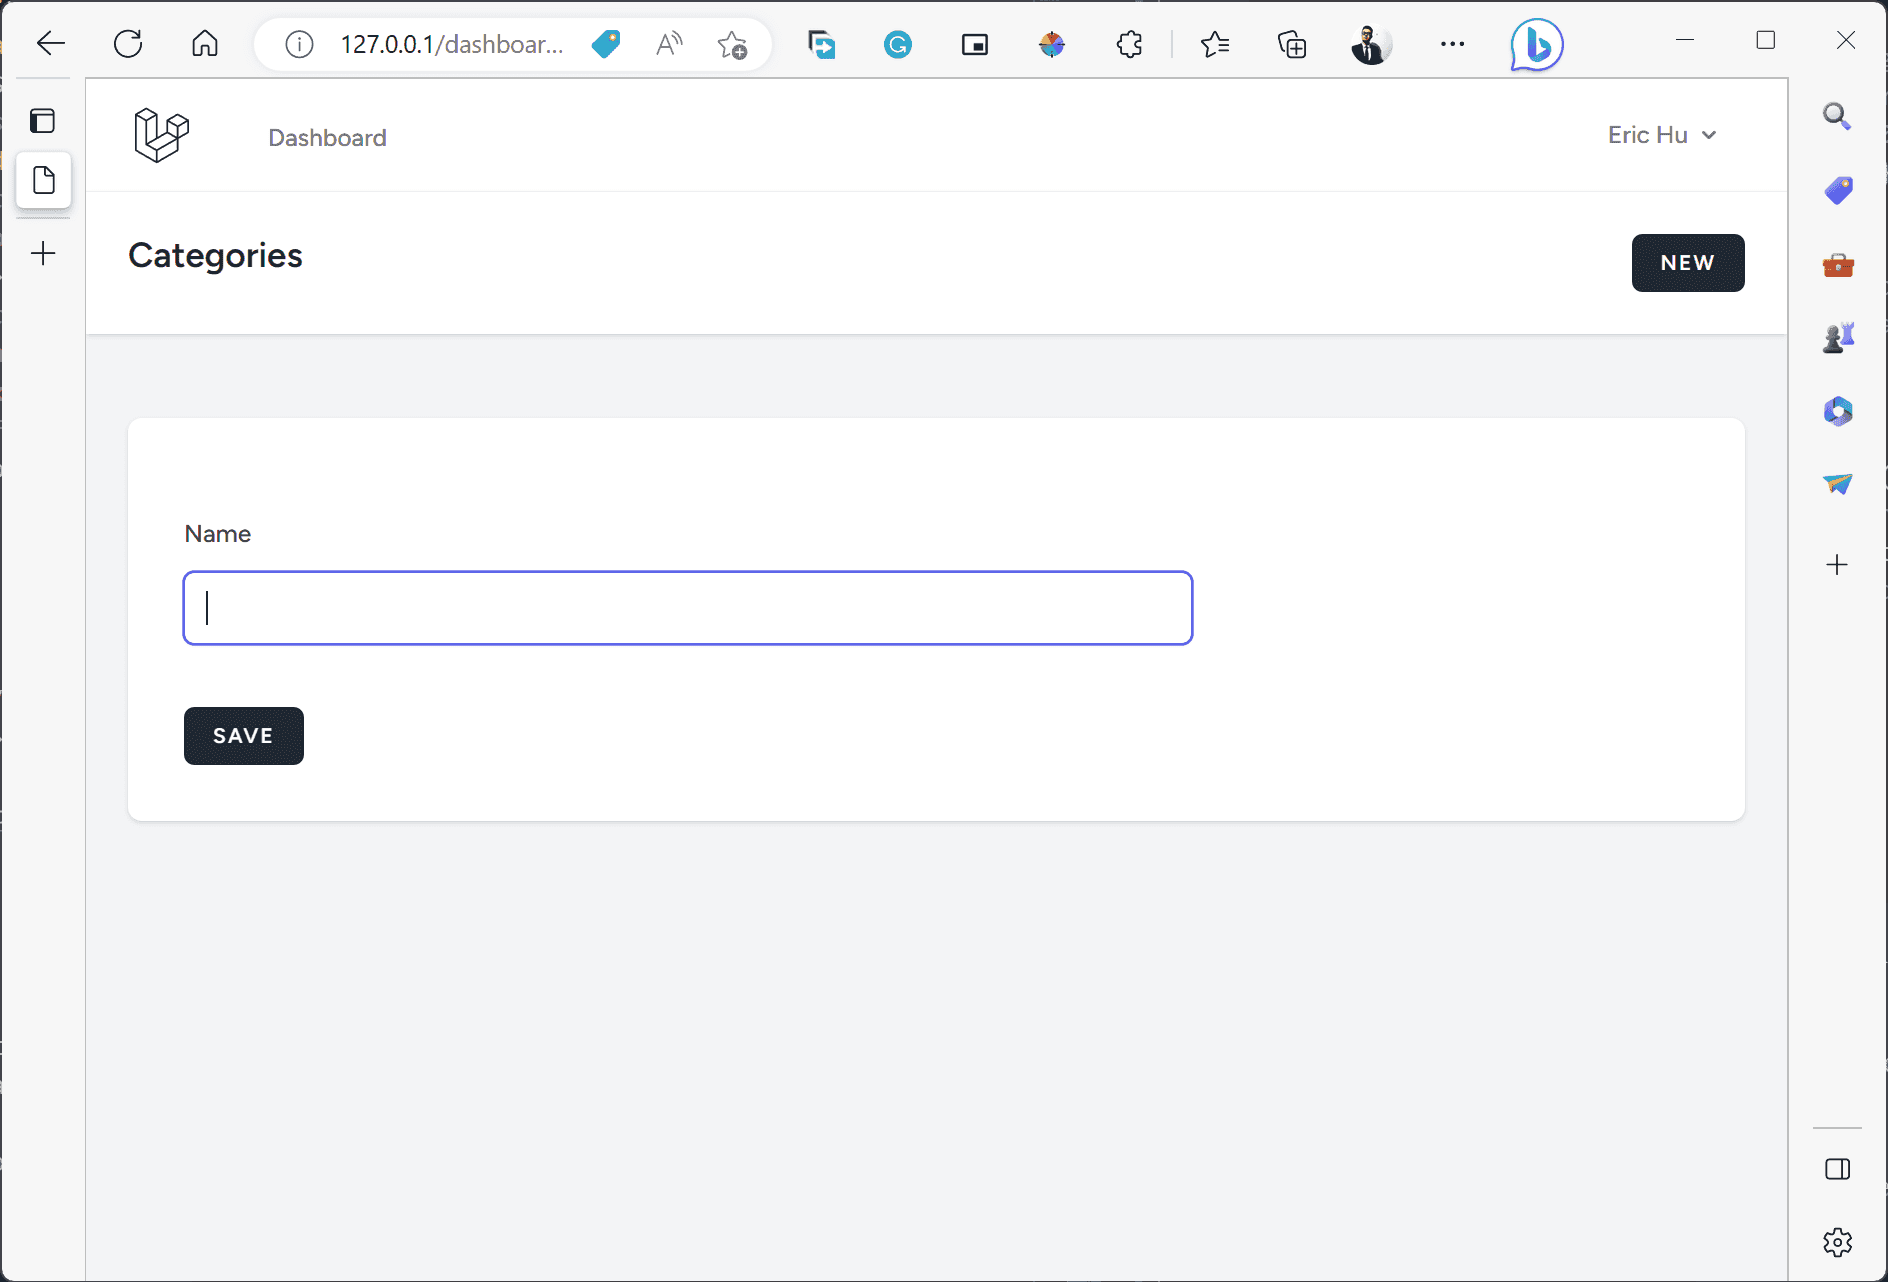This screenshot has width=1888, height=1282.
Task: Toggle the vertical tabs pane icon
Action: click(x=43, y=121)
